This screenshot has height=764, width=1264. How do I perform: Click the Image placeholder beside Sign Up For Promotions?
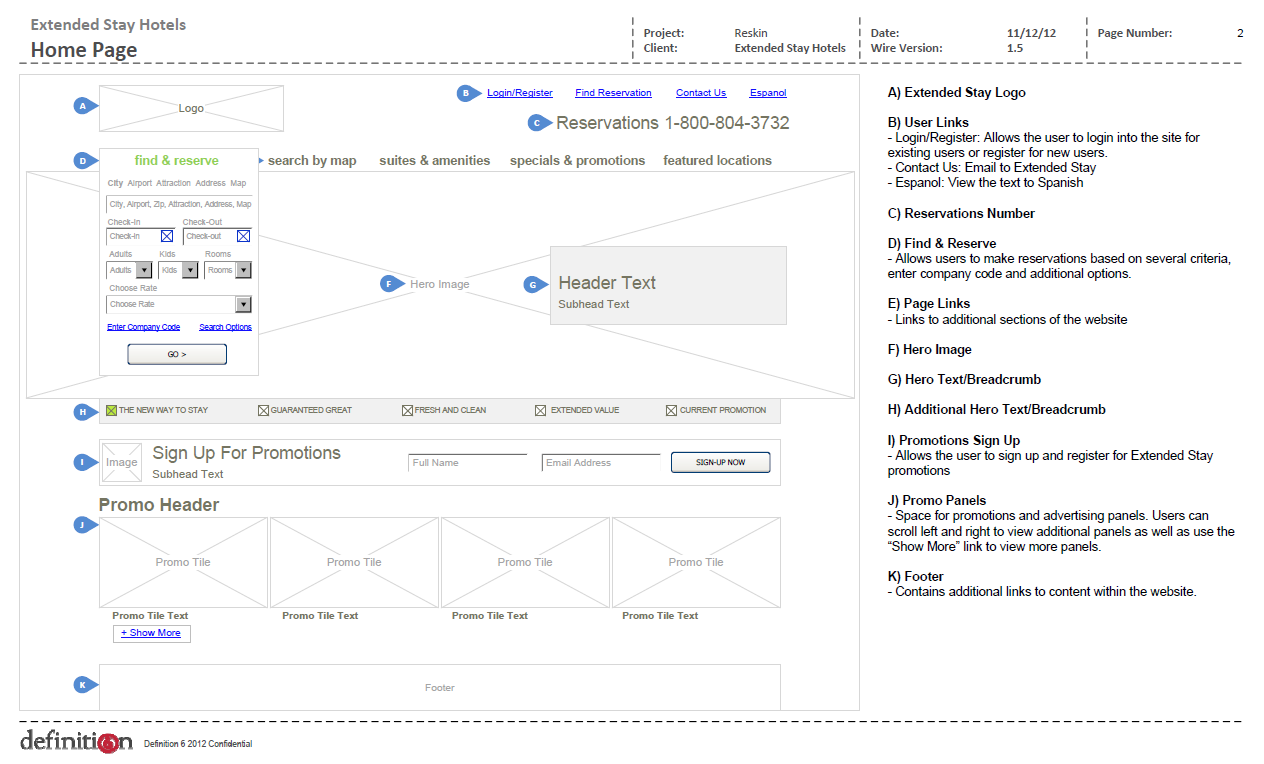click(121, 462)
